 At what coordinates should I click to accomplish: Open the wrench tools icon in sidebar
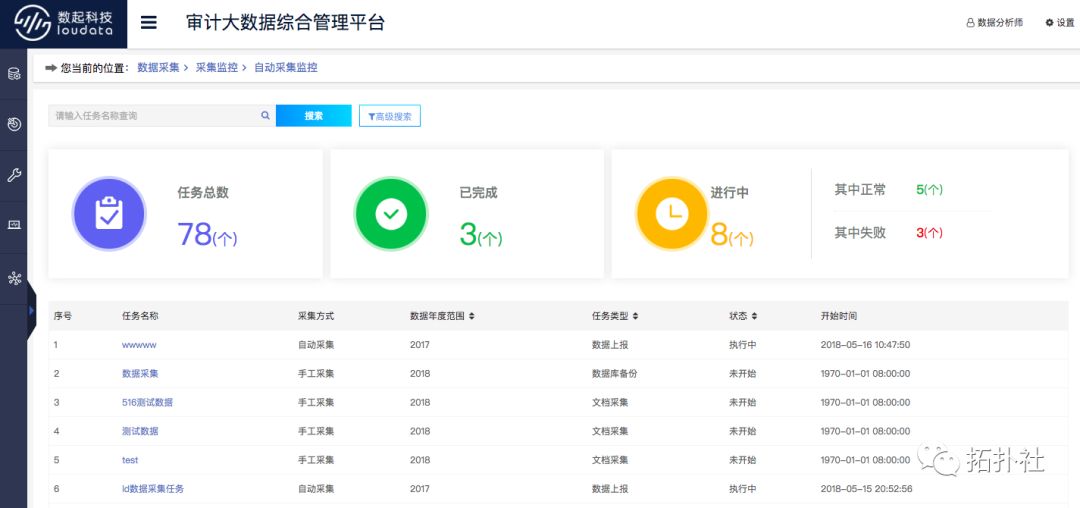point(14,175)
